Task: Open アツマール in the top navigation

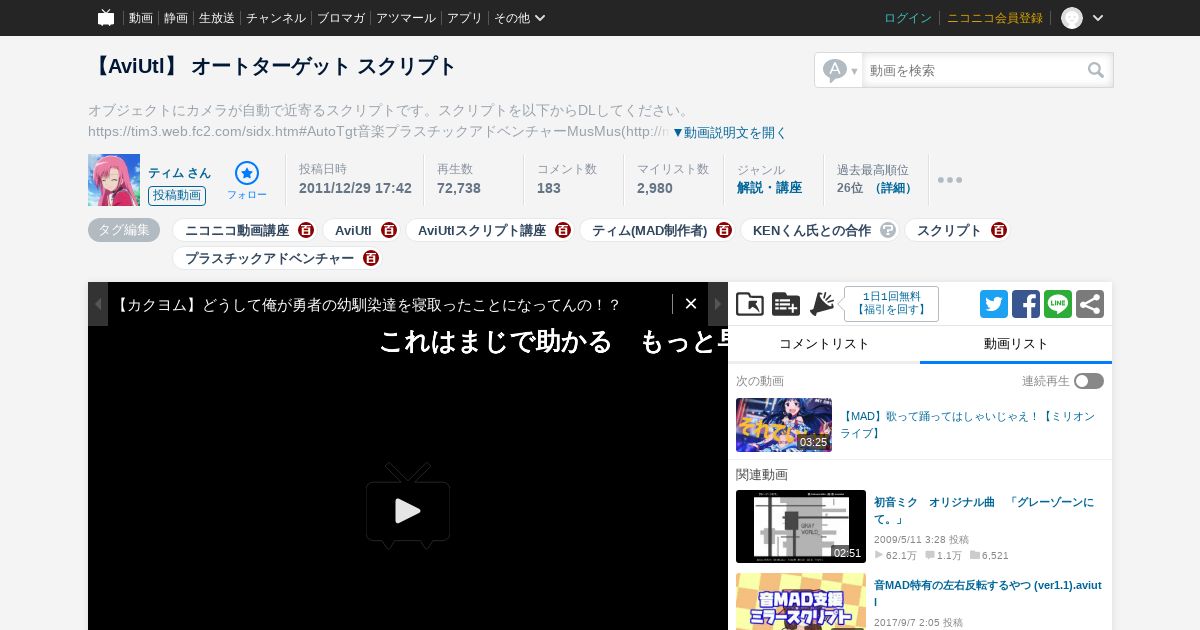Action: [406, 18]
